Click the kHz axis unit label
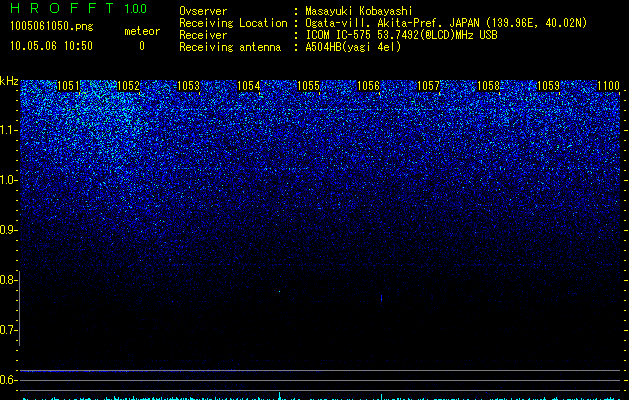629x400 pixels. [9, 81]
